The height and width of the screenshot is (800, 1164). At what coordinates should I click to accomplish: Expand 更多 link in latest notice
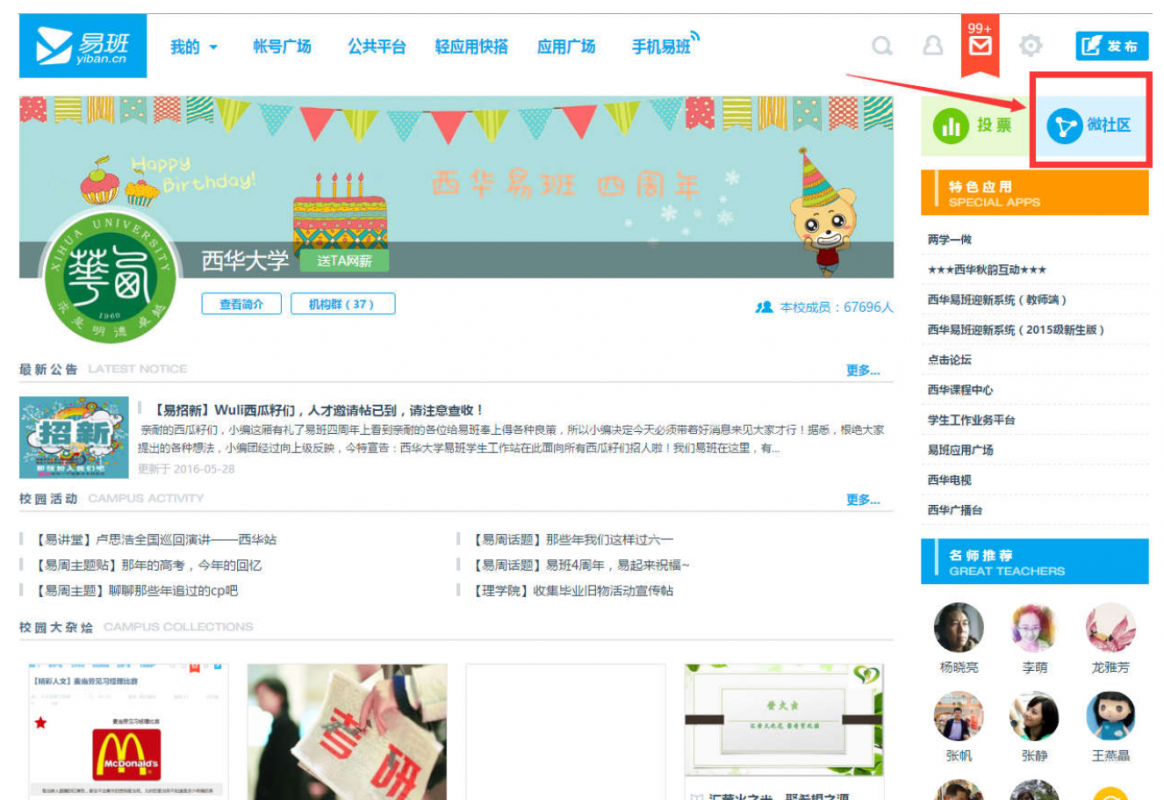pyautogui.click(x=862, y=370)
